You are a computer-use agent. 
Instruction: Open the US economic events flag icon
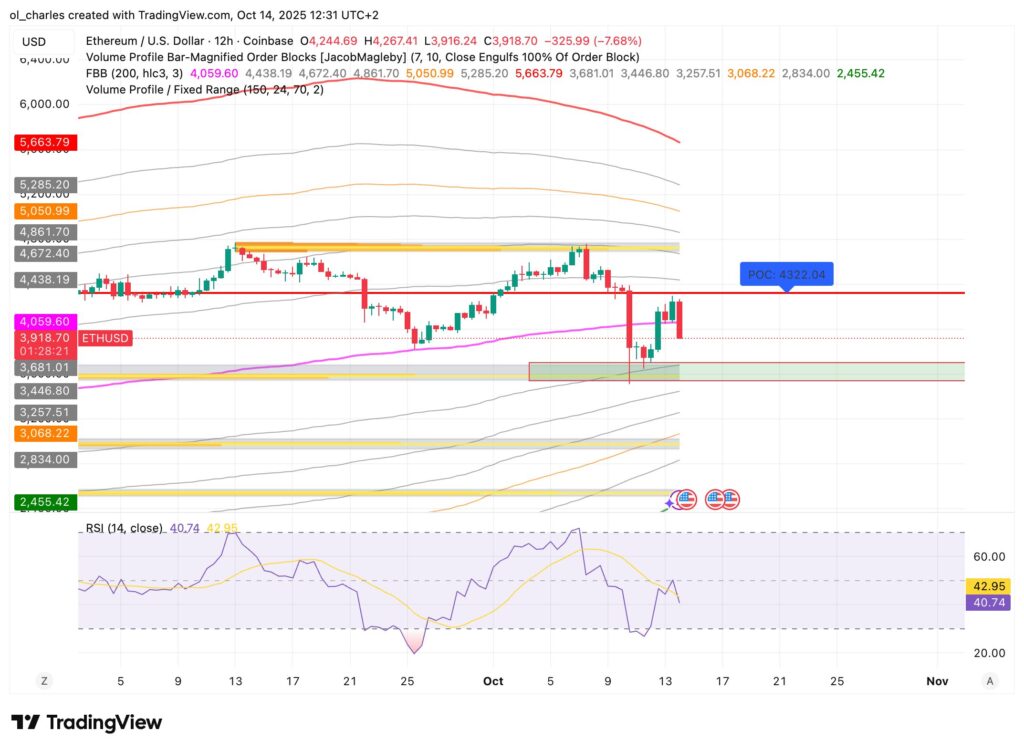point(685,498)
